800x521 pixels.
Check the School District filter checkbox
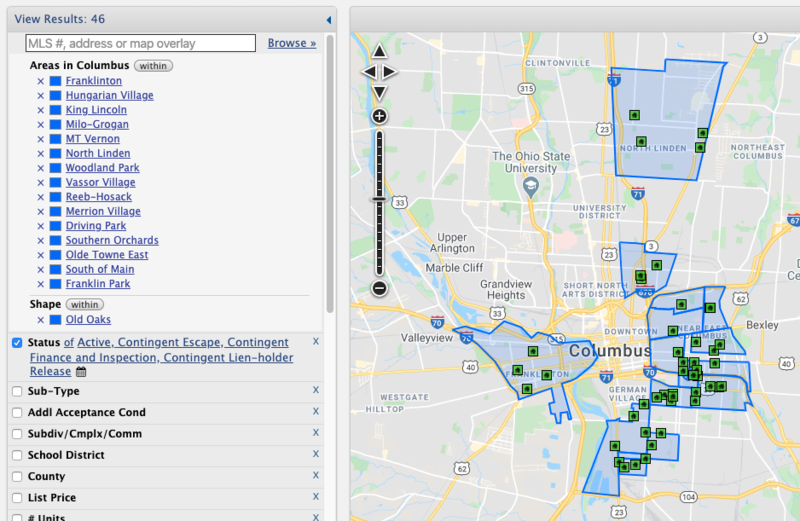17,456
